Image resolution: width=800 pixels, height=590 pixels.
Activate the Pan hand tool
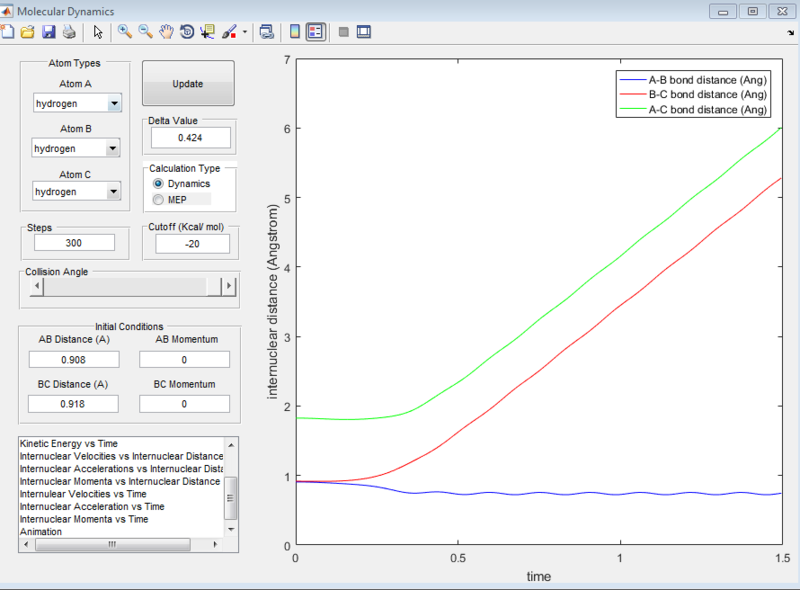(166, 32)
